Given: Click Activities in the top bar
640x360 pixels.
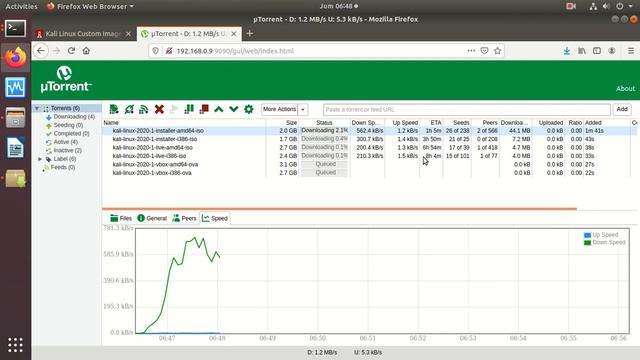Looking at the screenshot, I should [x=21, y=6].
